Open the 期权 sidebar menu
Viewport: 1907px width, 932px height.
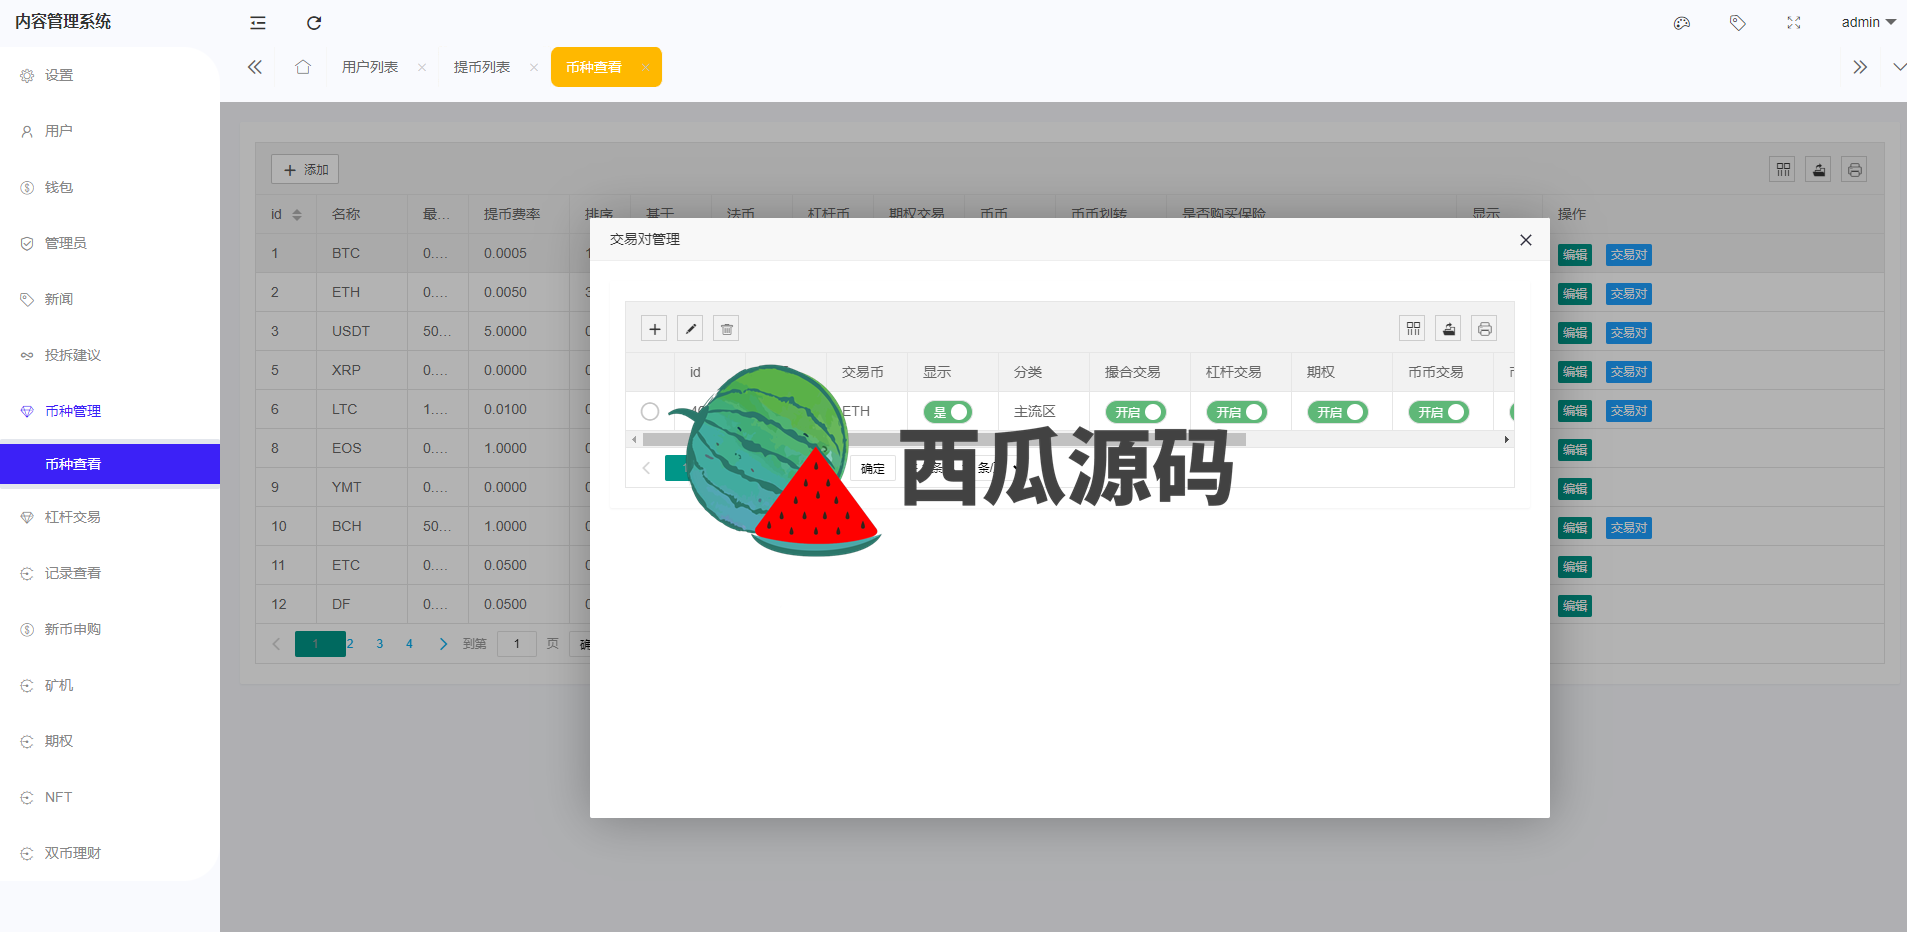(110, 741)
